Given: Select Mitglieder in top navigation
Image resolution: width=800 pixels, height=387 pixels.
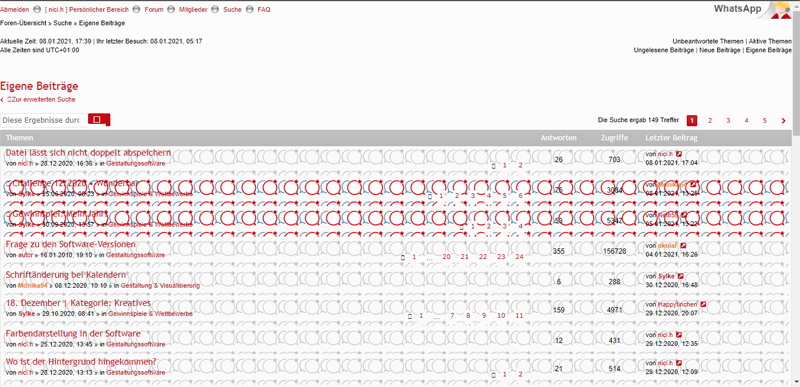Looking at the screenshot, I should pyautogui.click(x=193, y=10).
